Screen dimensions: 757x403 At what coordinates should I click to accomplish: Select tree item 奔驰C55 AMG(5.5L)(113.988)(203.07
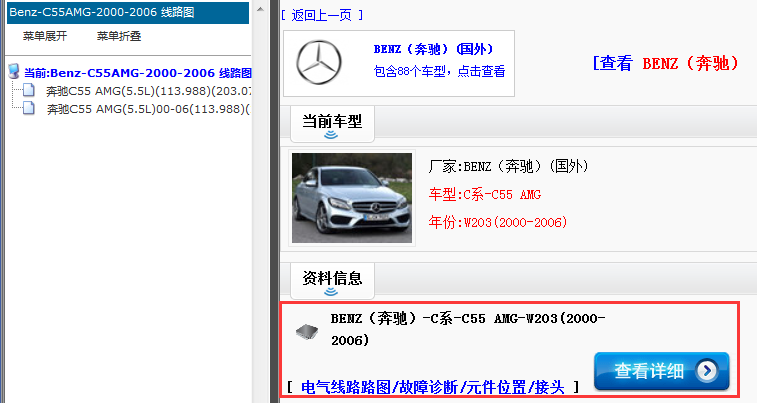click(x=149, y=91)
